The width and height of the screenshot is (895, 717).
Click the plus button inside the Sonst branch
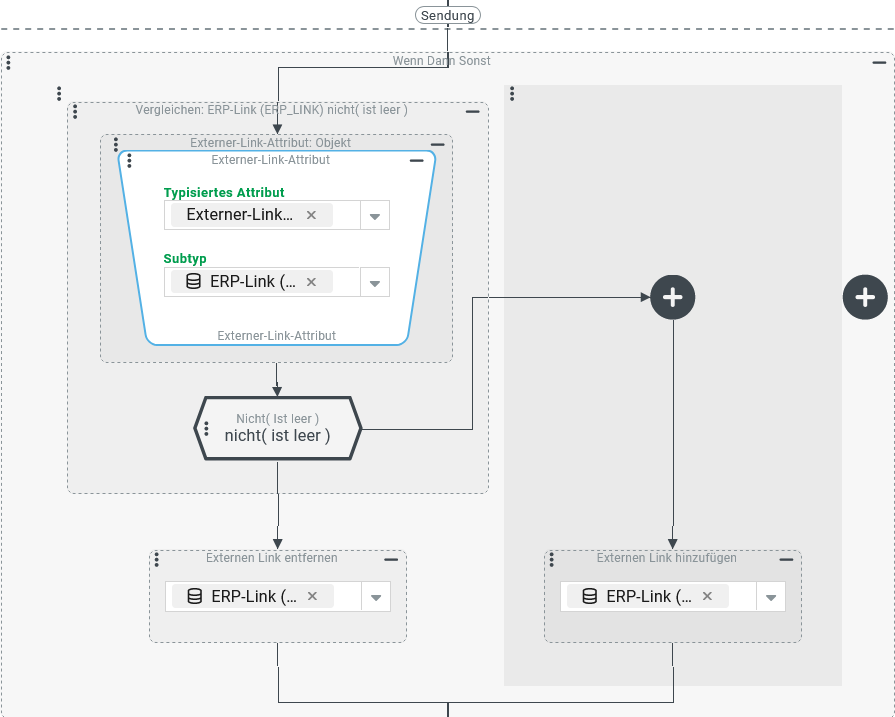673,297
